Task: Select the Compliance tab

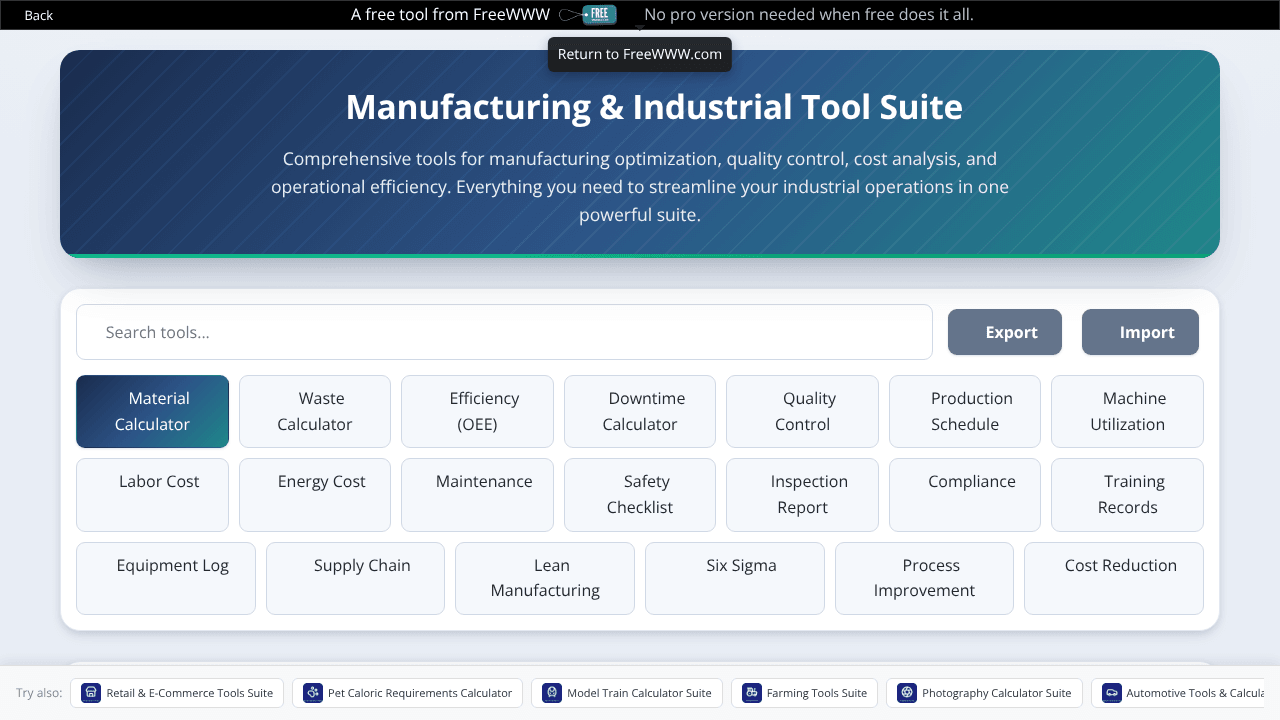Action: click(965, 495)
